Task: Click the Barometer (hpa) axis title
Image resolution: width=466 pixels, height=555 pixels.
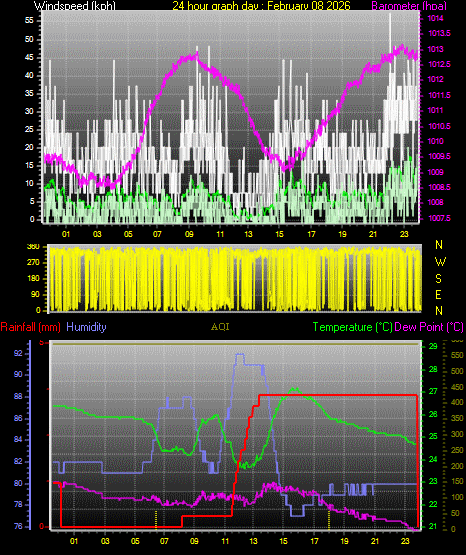Action: coord(409,6)
